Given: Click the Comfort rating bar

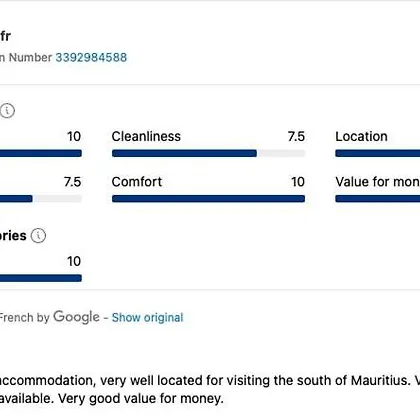Looking at the screenshot, I should click(208, 199).
